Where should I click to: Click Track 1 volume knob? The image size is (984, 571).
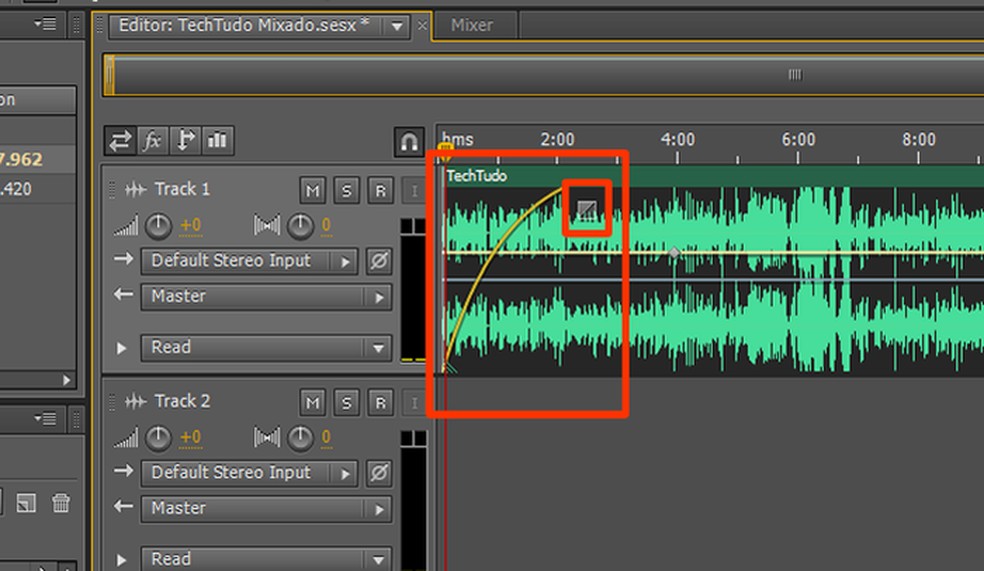pos(158,226)
